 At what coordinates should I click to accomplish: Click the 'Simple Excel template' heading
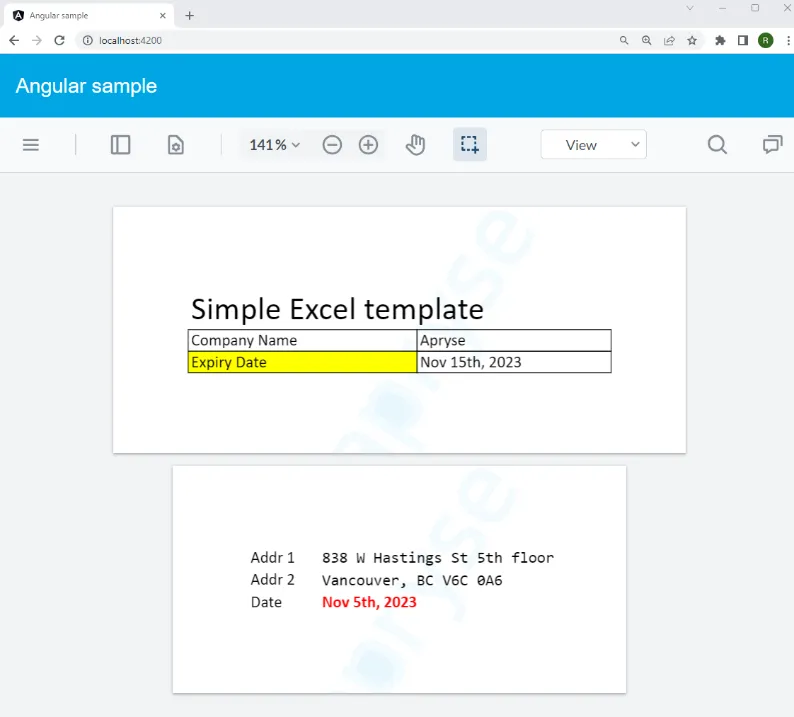(337, 309)
